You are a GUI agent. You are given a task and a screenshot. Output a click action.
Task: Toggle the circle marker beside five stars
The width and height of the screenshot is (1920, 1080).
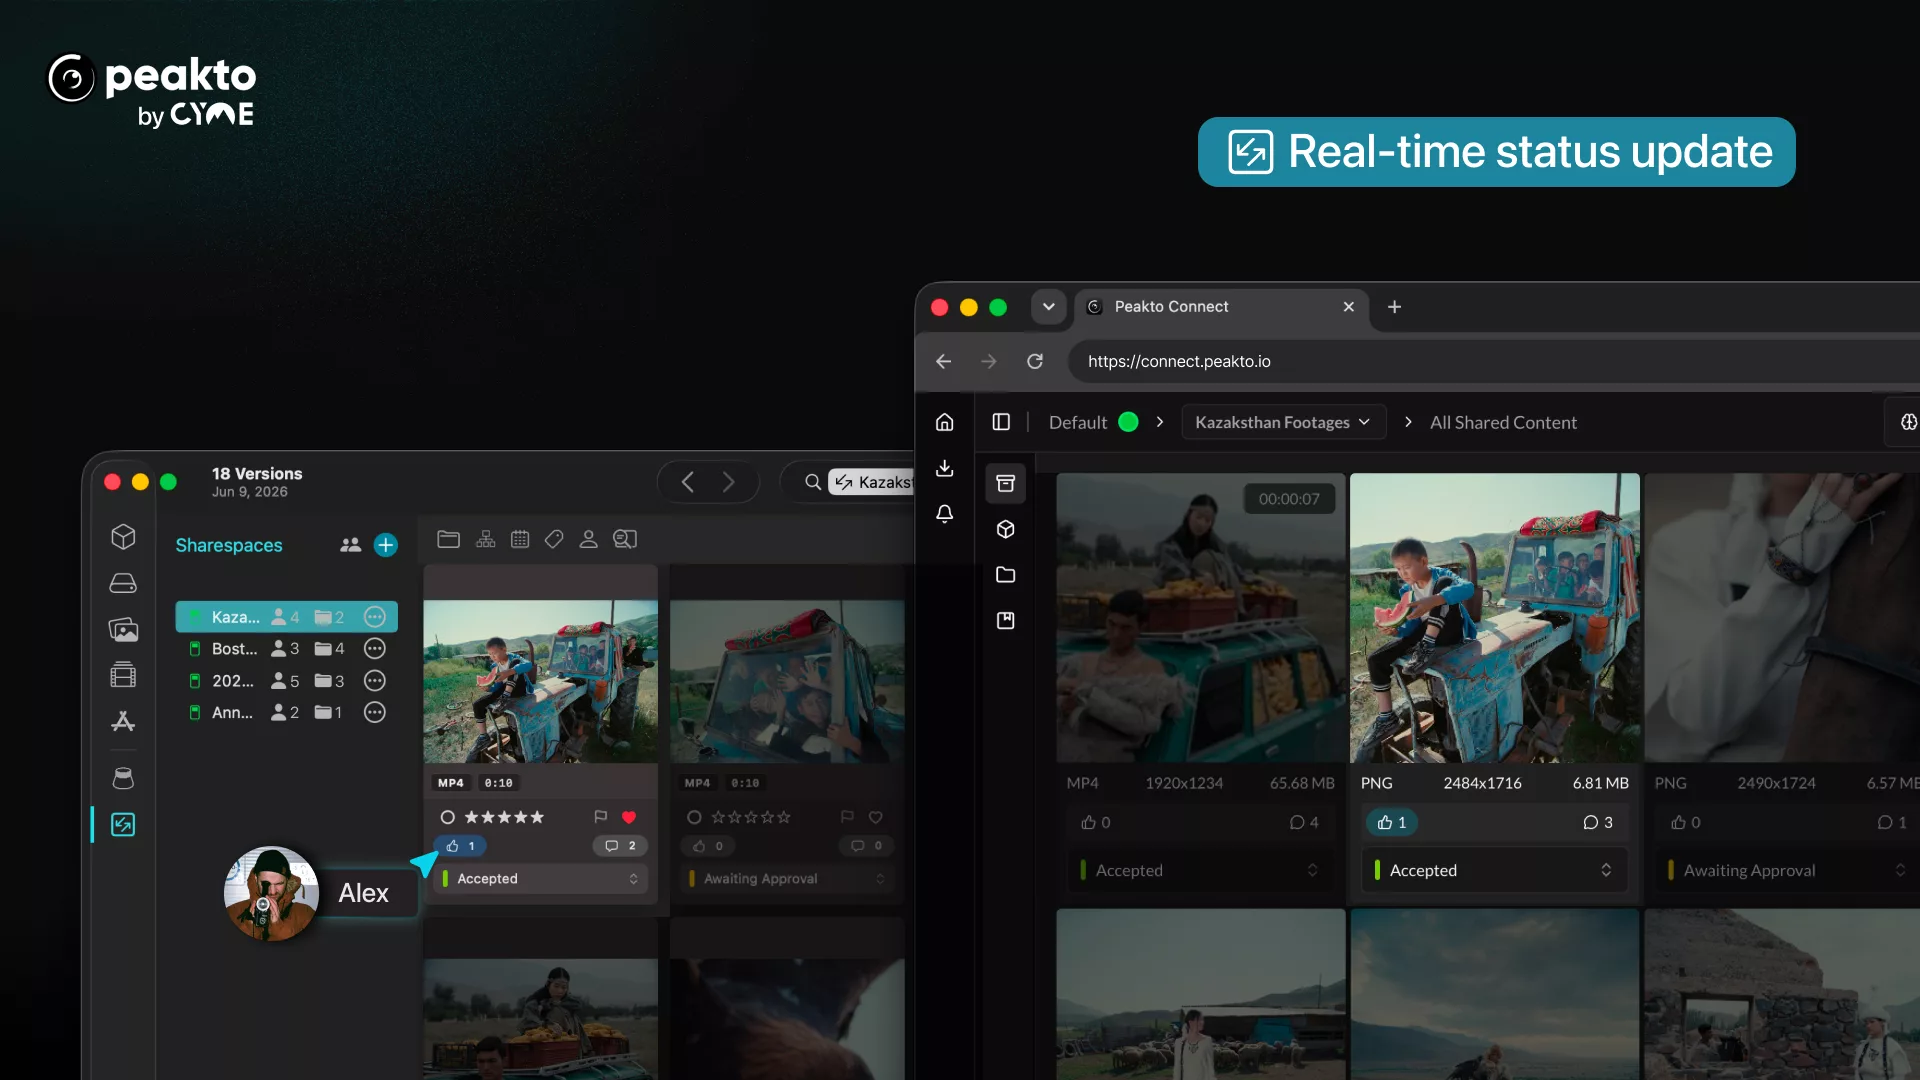click(x=448, y=817)
